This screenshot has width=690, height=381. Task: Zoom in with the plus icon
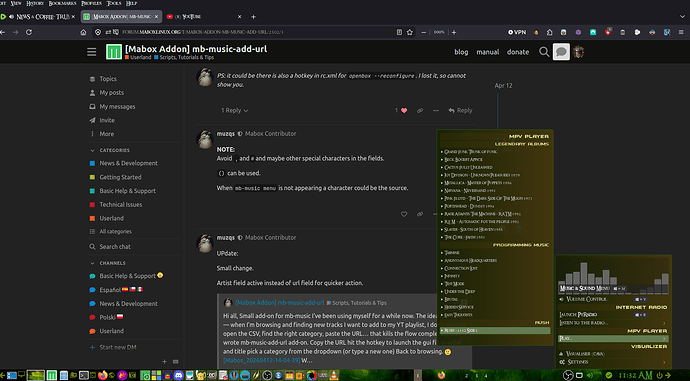454,32
